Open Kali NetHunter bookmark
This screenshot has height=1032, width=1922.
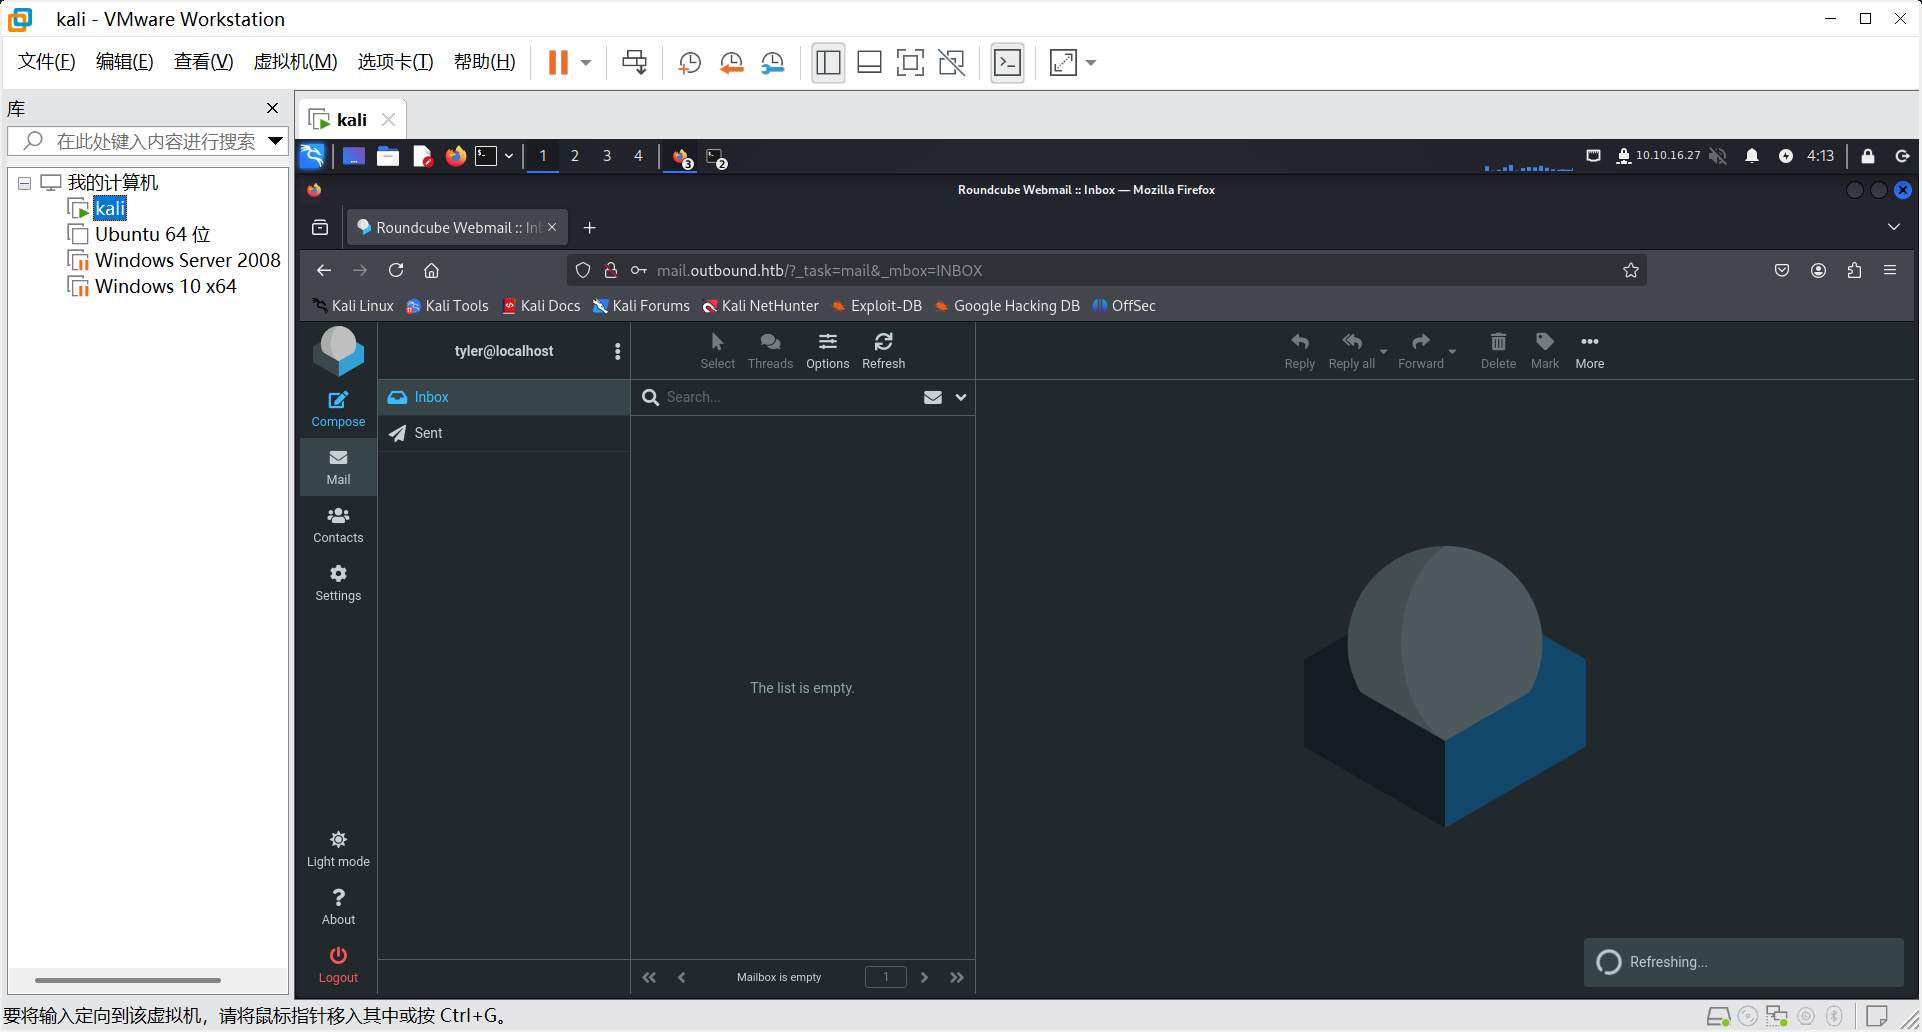pyautogui.click(x=760, y=306)
